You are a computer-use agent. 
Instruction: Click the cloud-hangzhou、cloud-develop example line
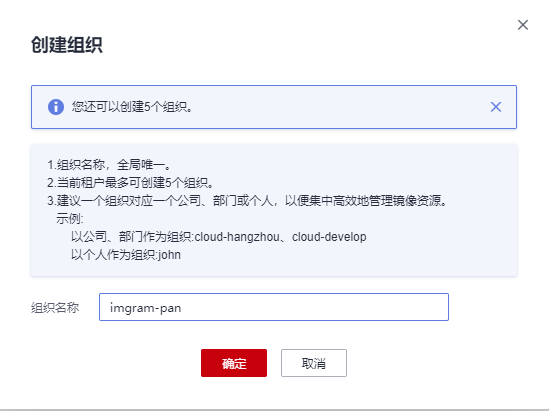click(219, 237)
